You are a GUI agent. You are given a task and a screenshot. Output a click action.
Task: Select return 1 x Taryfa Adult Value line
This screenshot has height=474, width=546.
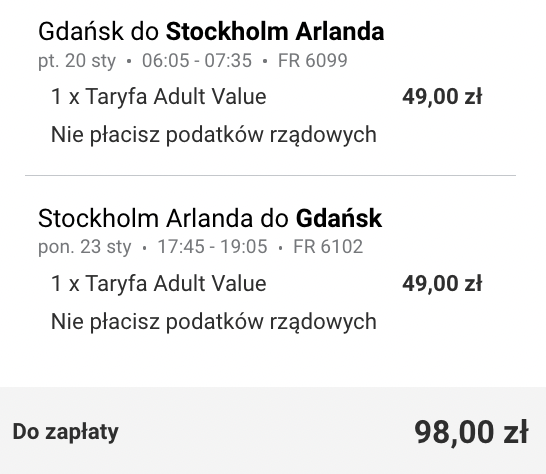[x=158, y=283]
